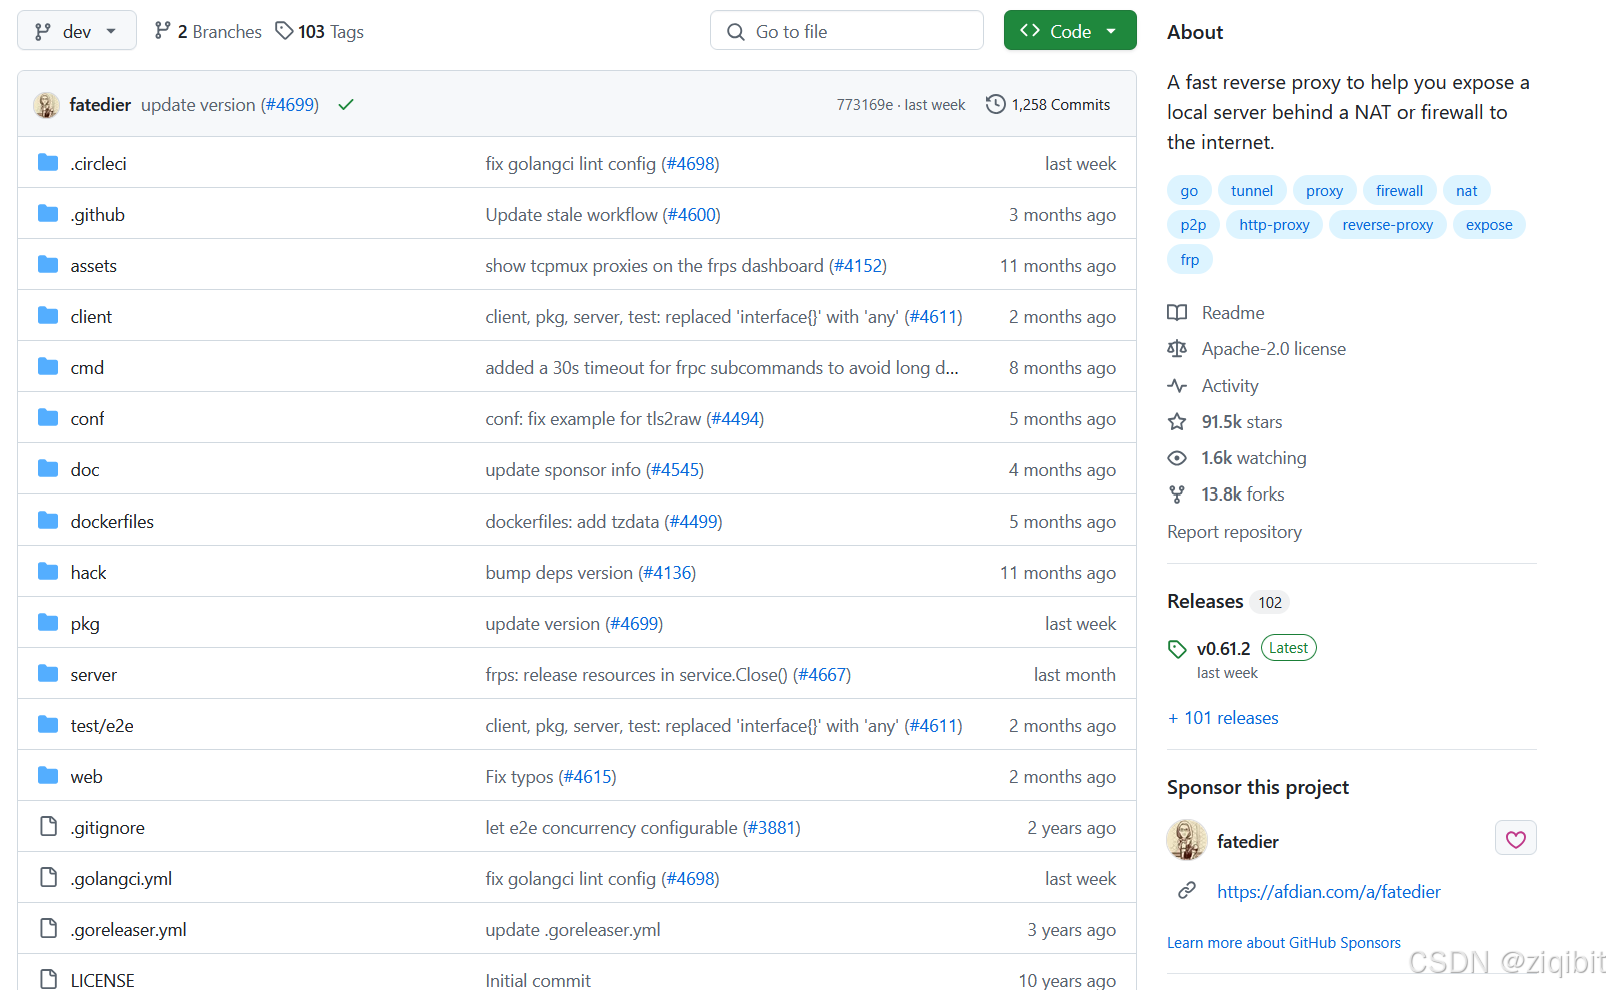This screenshot has height=990, width=1610.
Task: Select the 'p2p' topic tag
Action: tap(1193, 225)
